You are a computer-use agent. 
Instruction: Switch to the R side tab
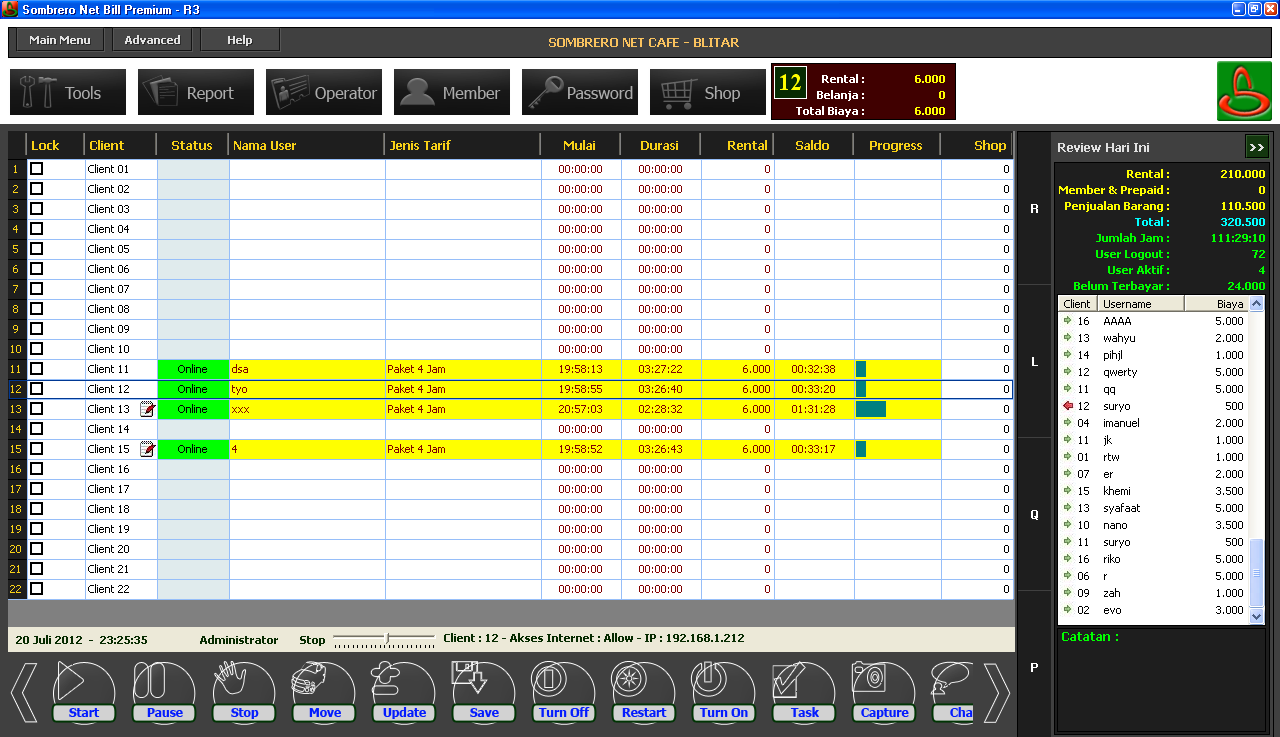[1034, 209]
